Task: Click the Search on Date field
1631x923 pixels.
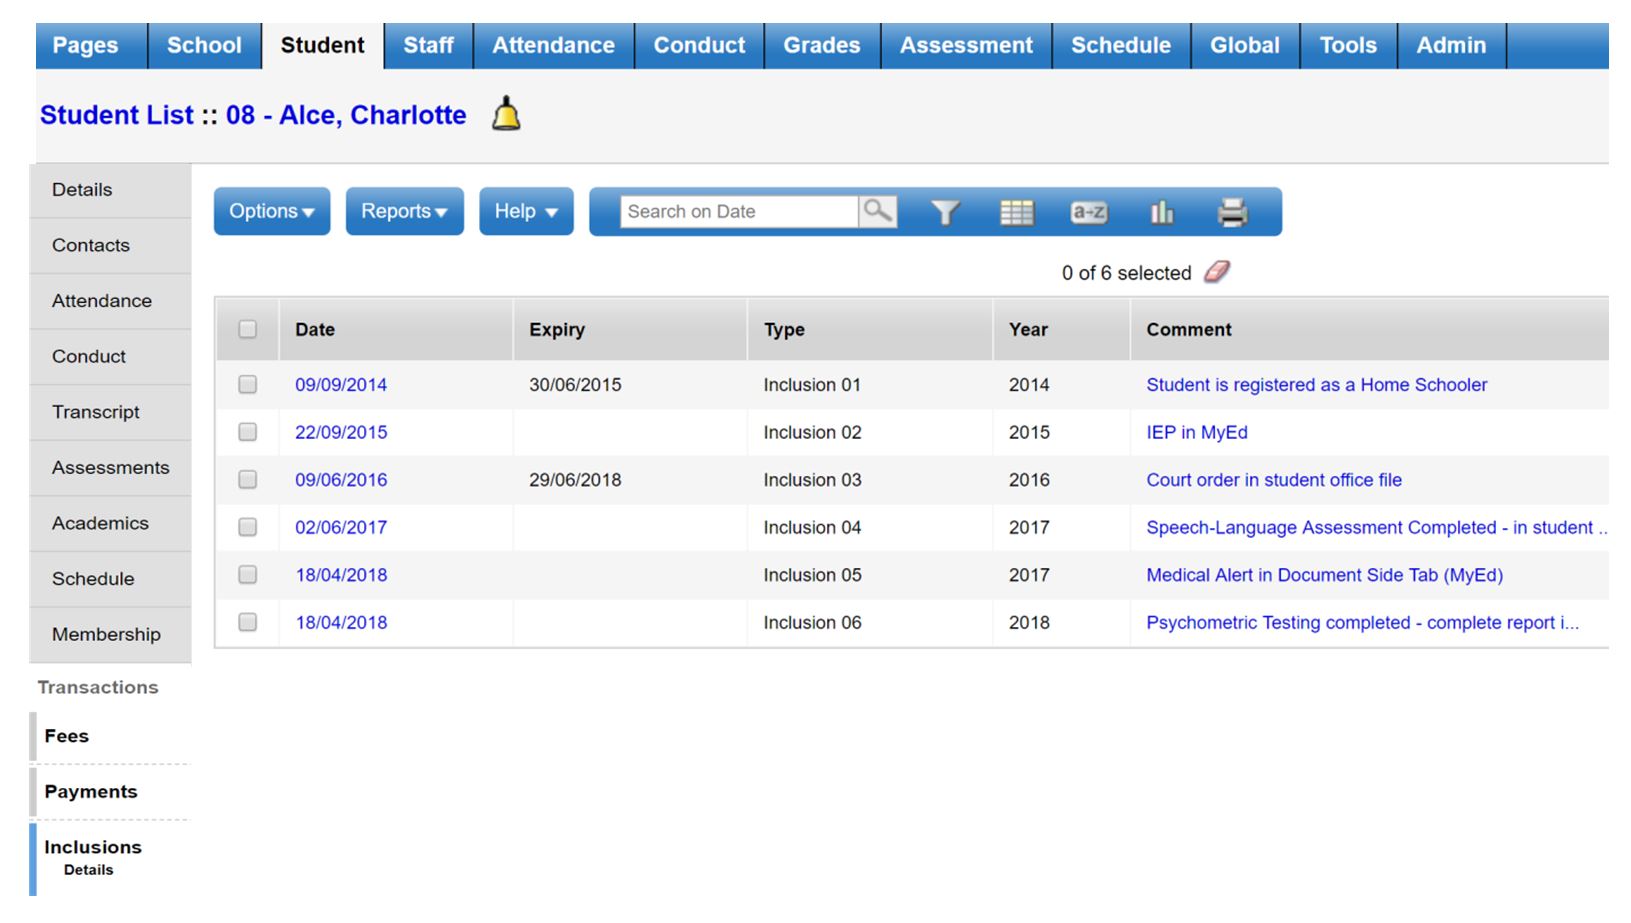Action: (x=738, y=211)
